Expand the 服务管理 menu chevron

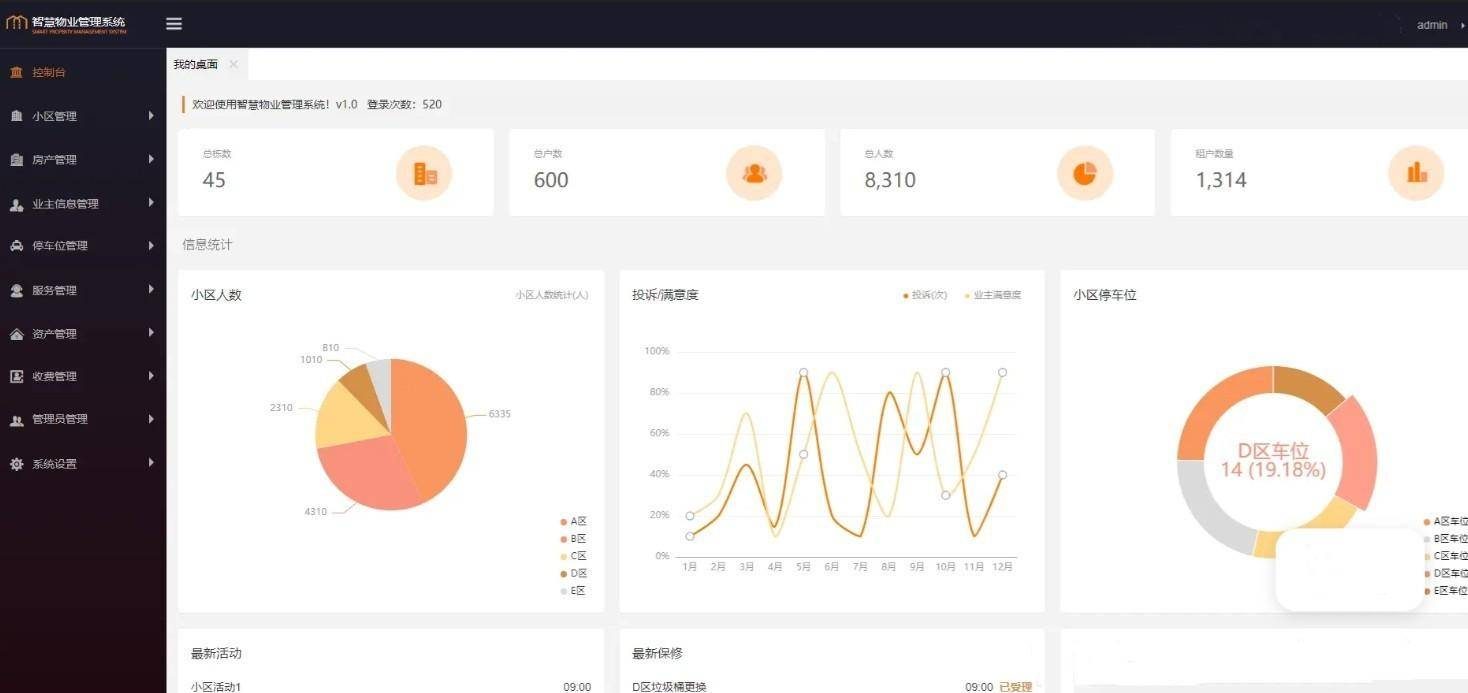151,290
